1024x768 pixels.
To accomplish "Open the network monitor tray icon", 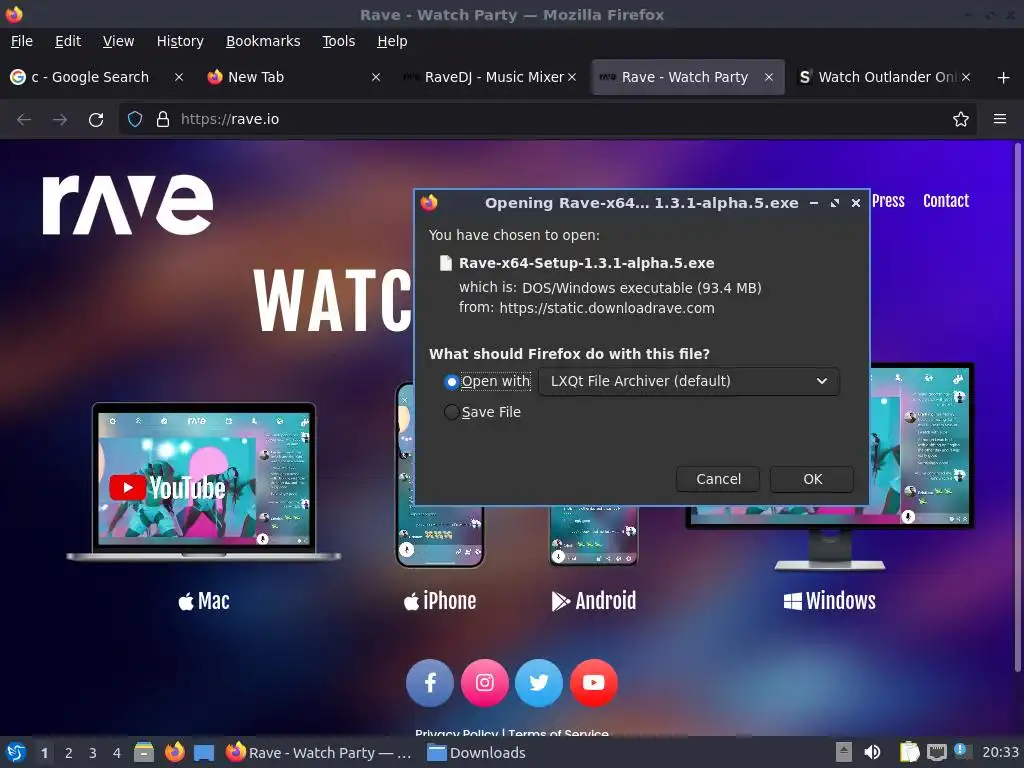I will coord(936,753).
